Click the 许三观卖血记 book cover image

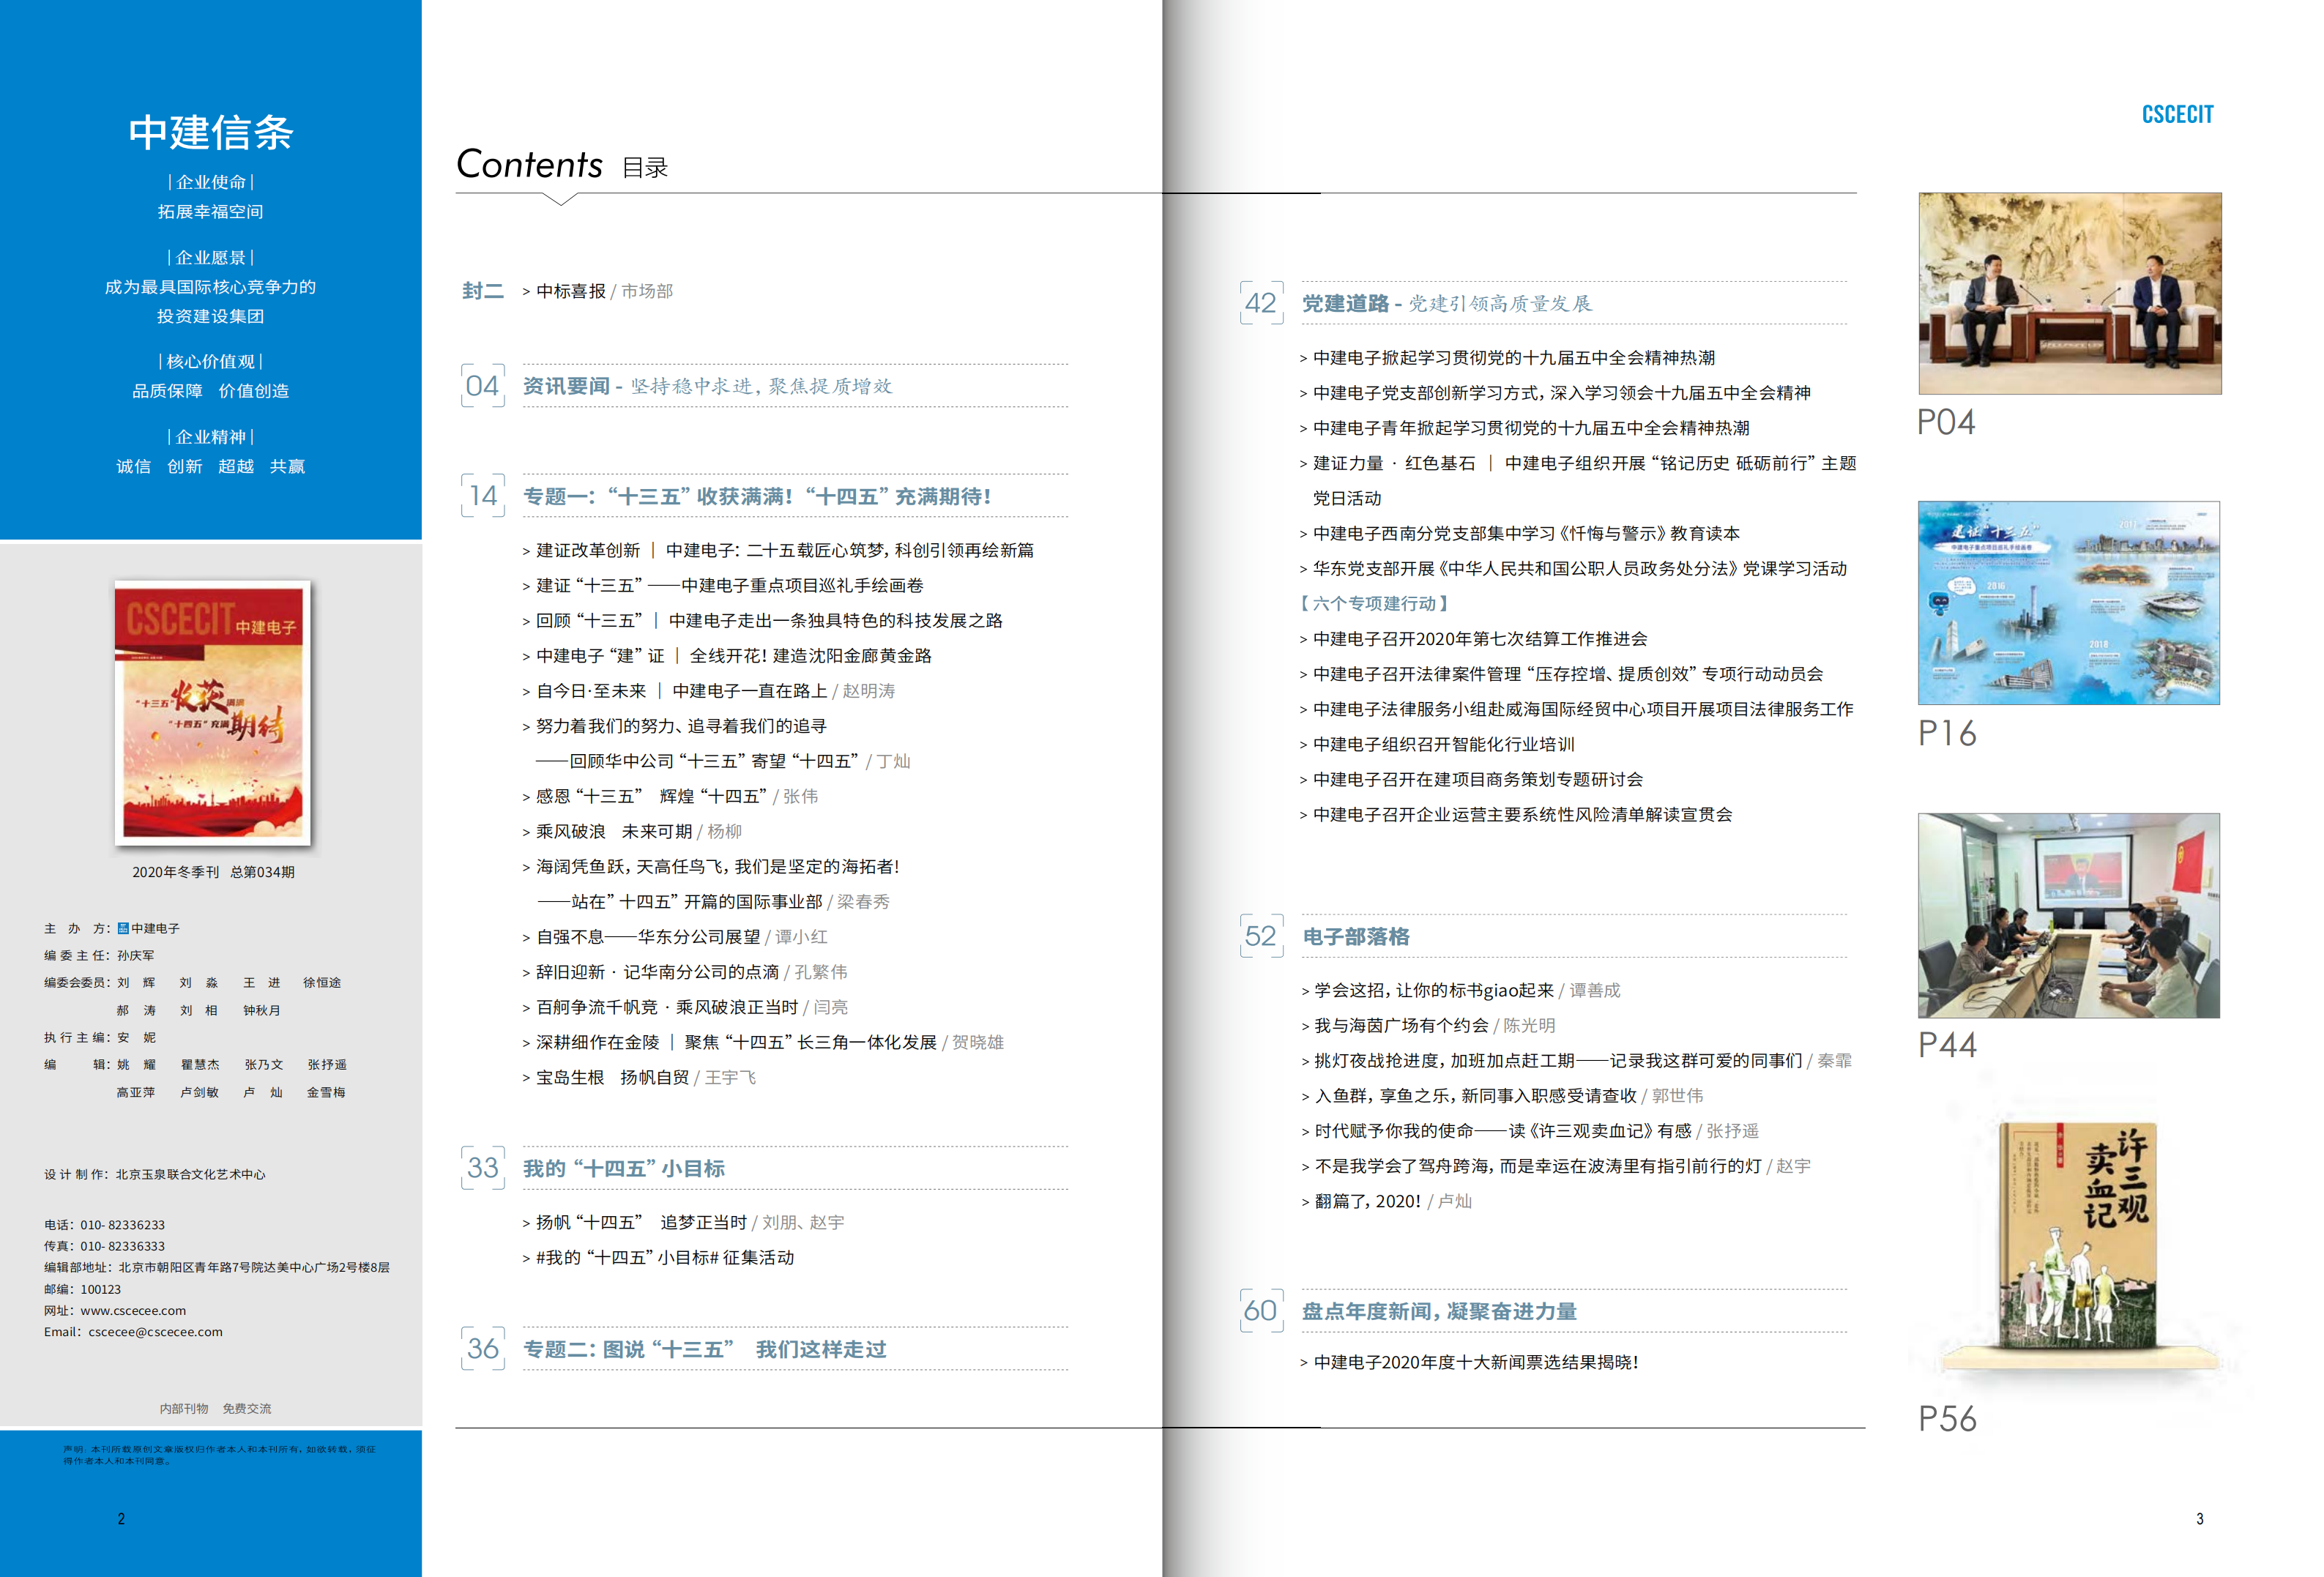tap(2078, 1235)
